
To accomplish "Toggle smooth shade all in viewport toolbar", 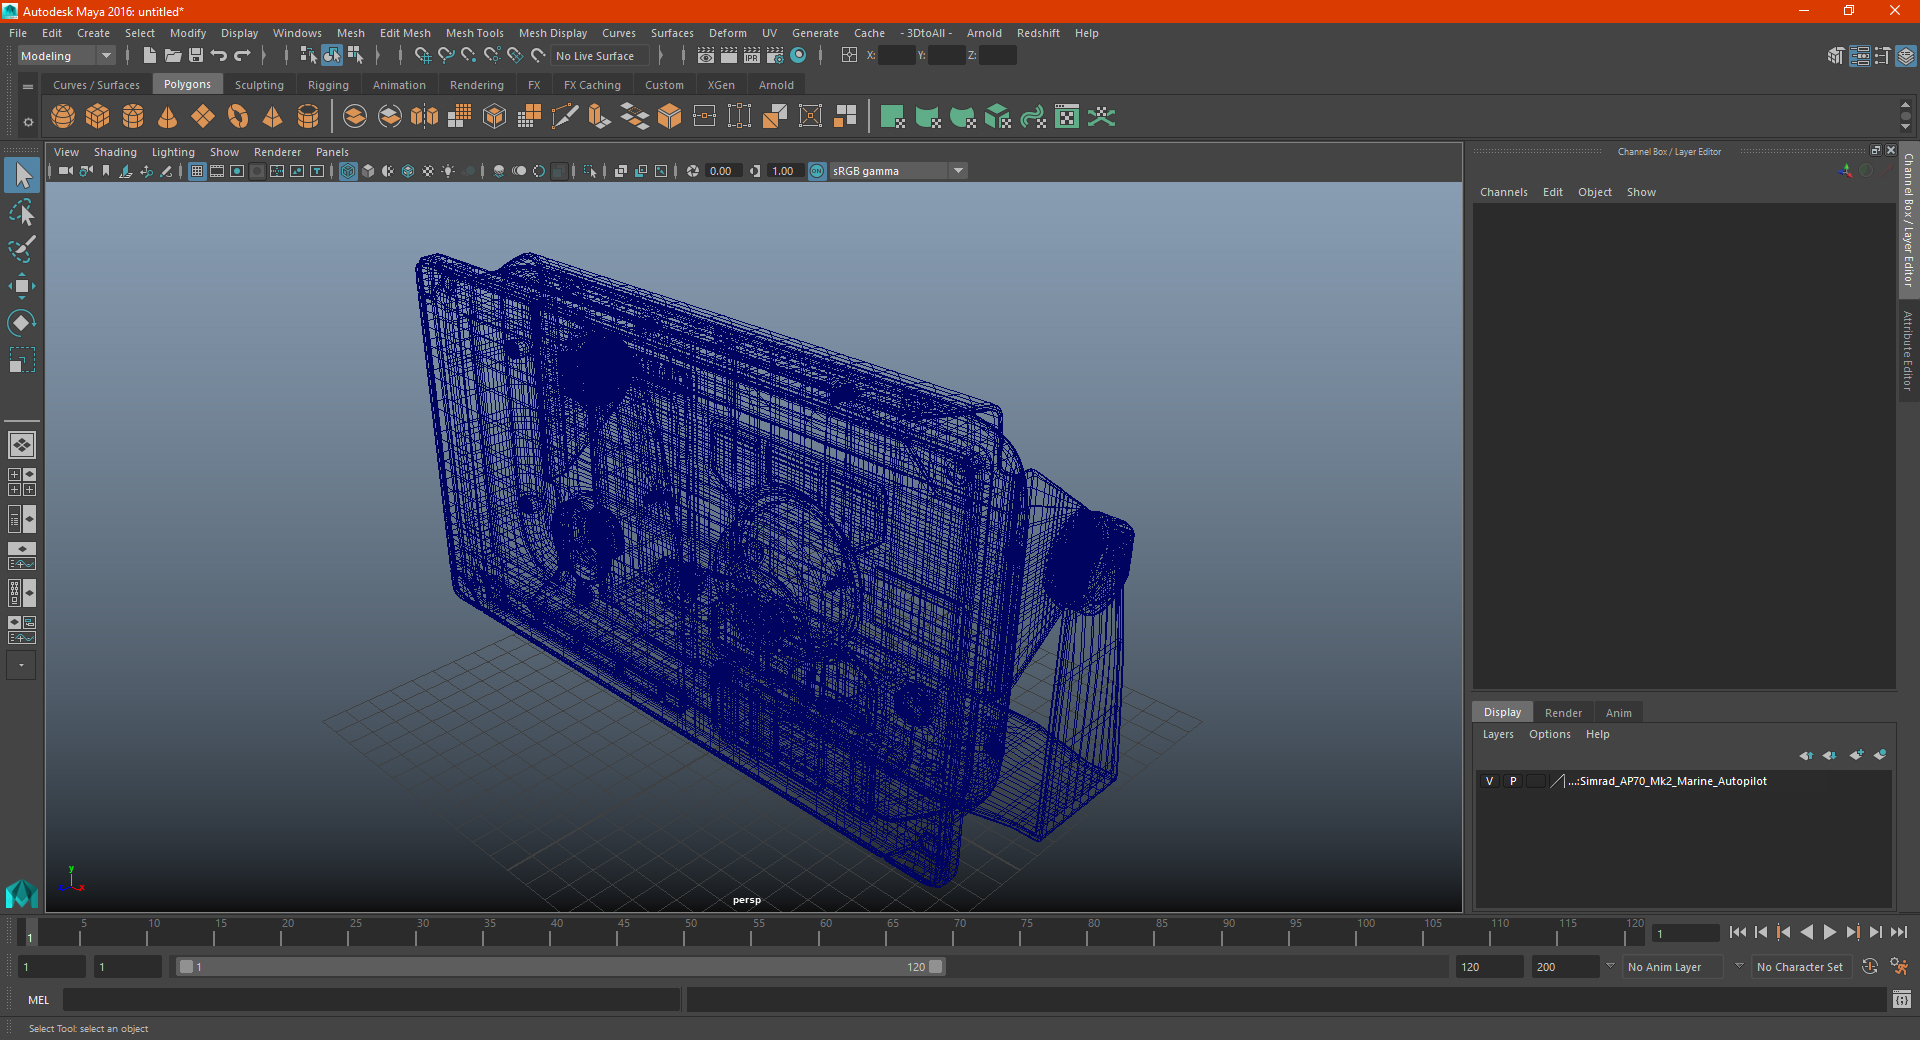I will pos(368,171).
